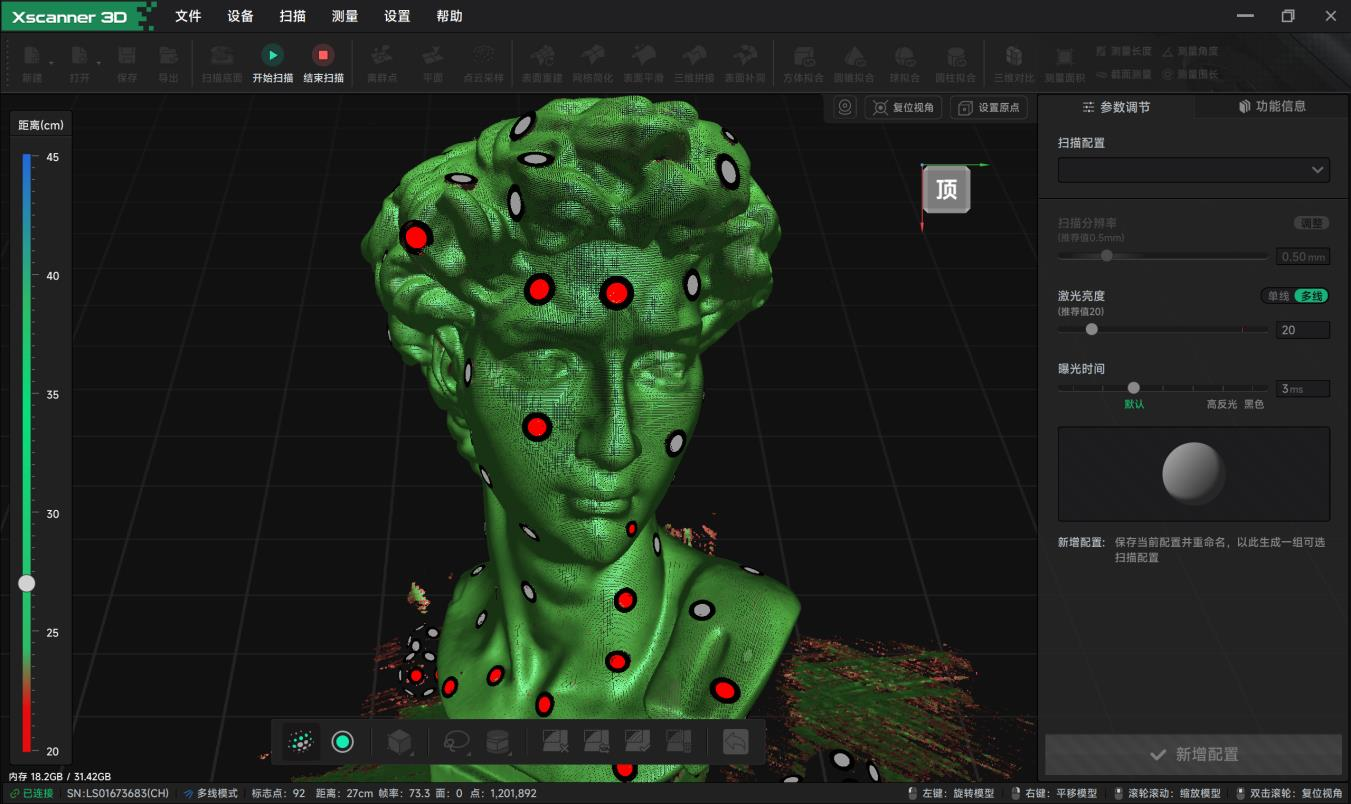Click the undo arrow icon in bottom toolbar

(x=735, y=742)
